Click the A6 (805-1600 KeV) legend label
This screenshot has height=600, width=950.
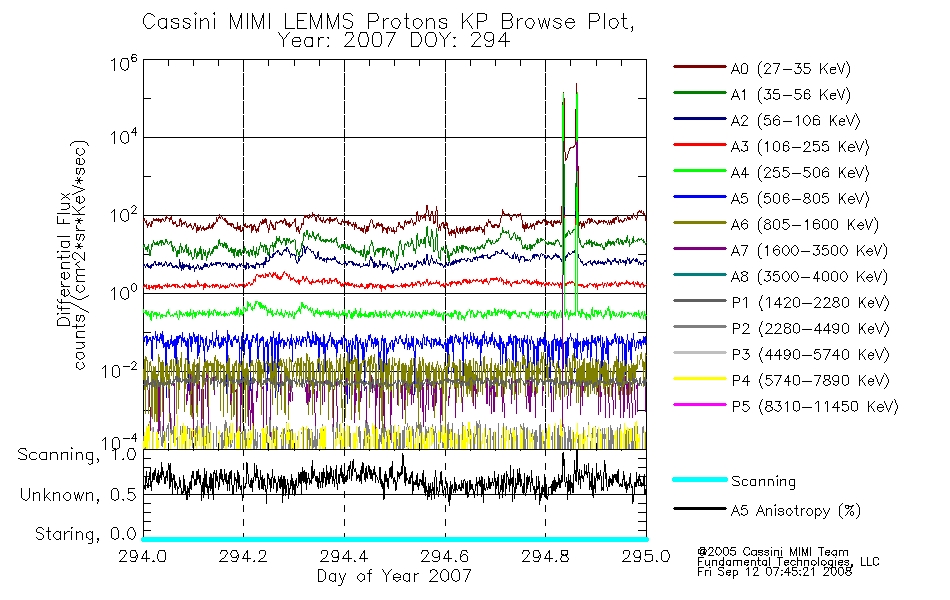[x=805, y=225]
